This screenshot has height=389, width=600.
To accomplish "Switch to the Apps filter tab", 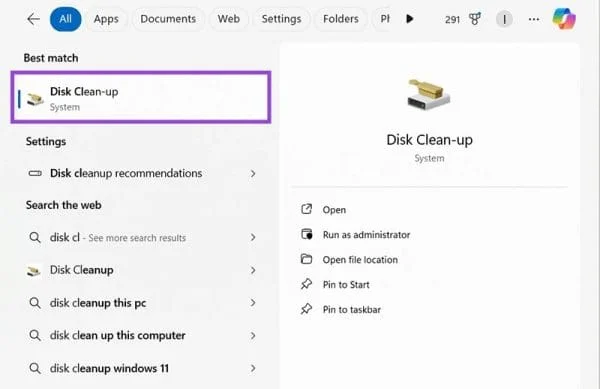I will [x=106, y=19].
